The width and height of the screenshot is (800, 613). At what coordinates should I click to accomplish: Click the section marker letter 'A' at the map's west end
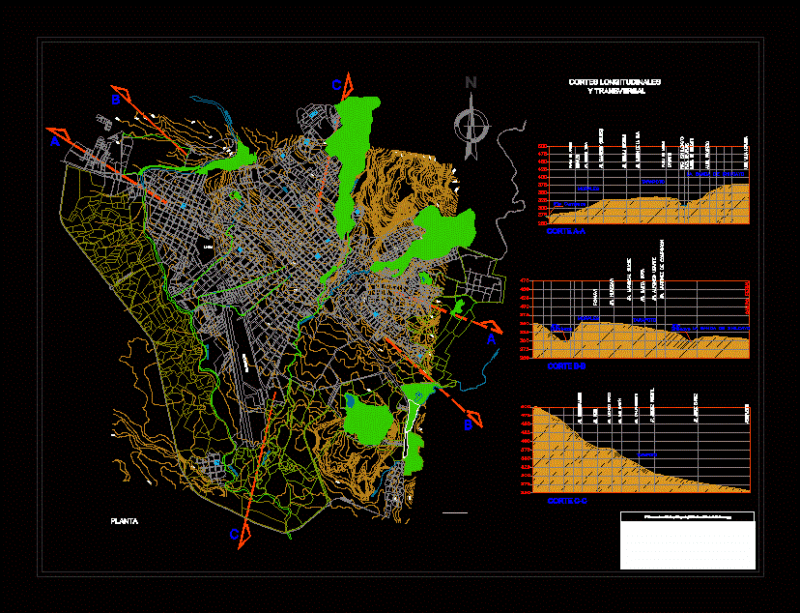tap(55, 142)
